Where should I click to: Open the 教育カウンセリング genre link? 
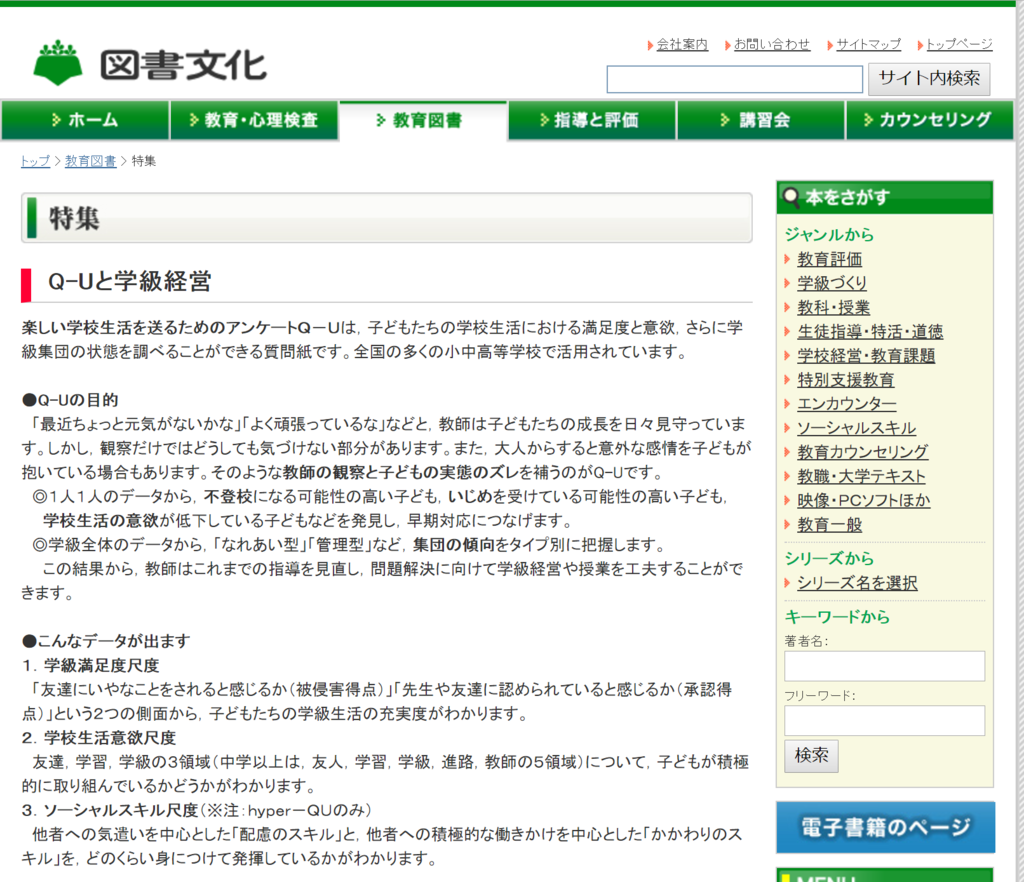point(862,452)
